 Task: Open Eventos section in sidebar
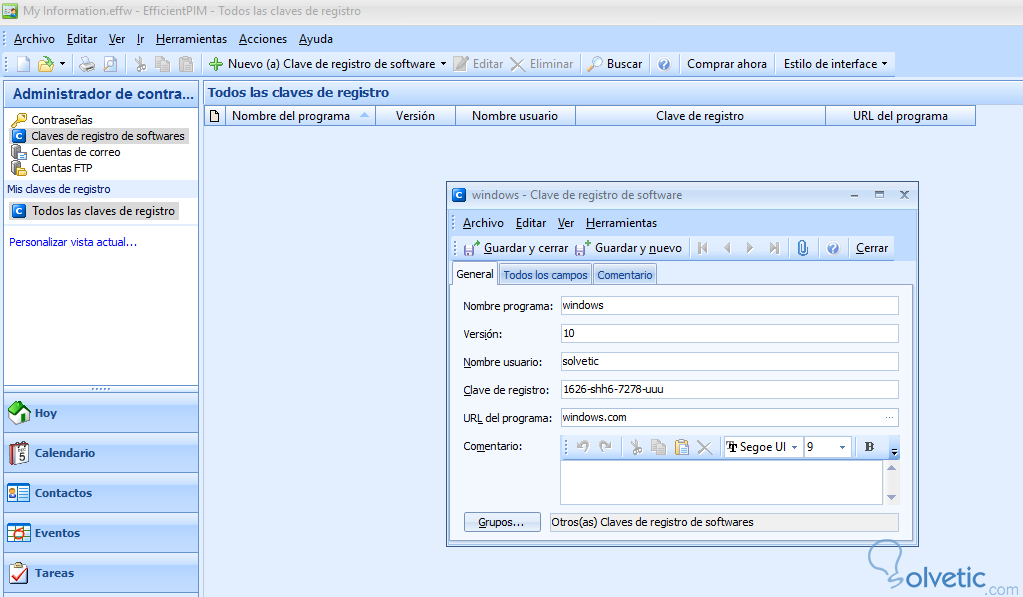pyautogui.click(x=100, y=533)
